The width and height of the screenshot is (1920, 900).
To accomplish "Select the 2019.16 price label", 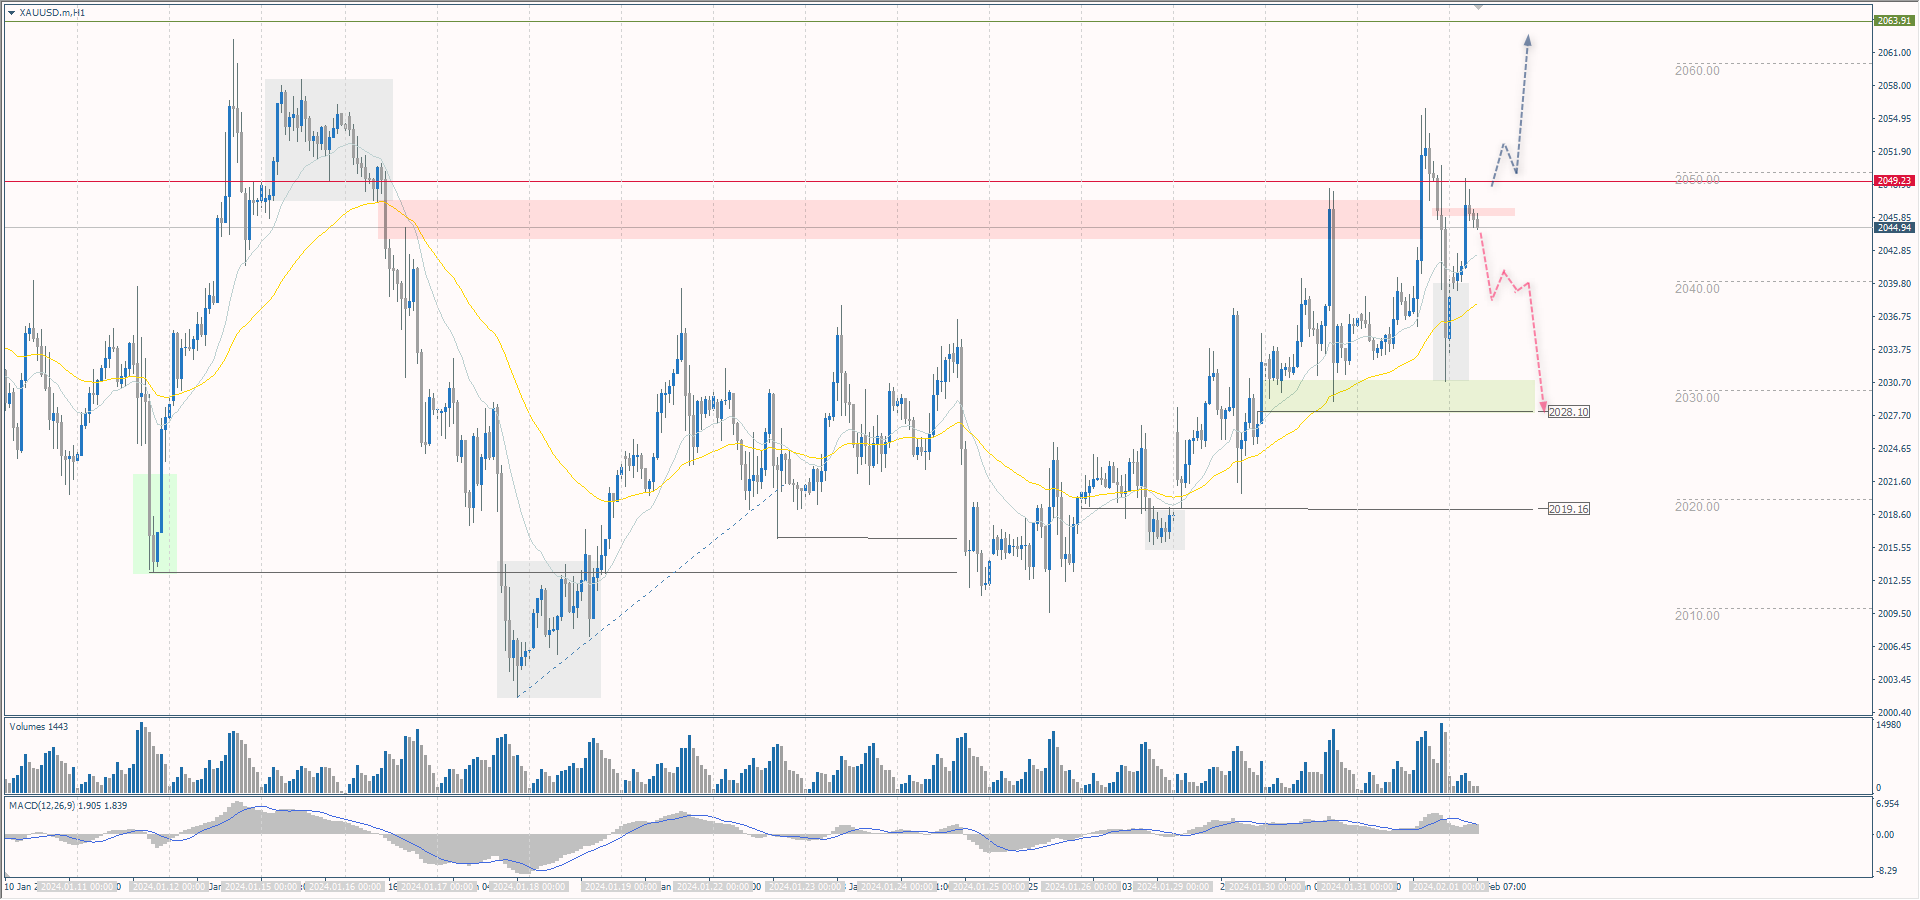I will 1568,509.
